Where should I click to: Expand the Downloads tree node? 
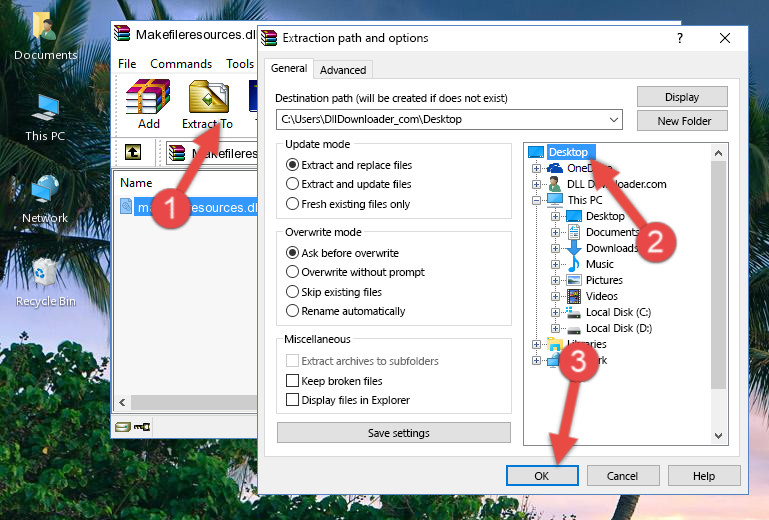pos(555,248)
